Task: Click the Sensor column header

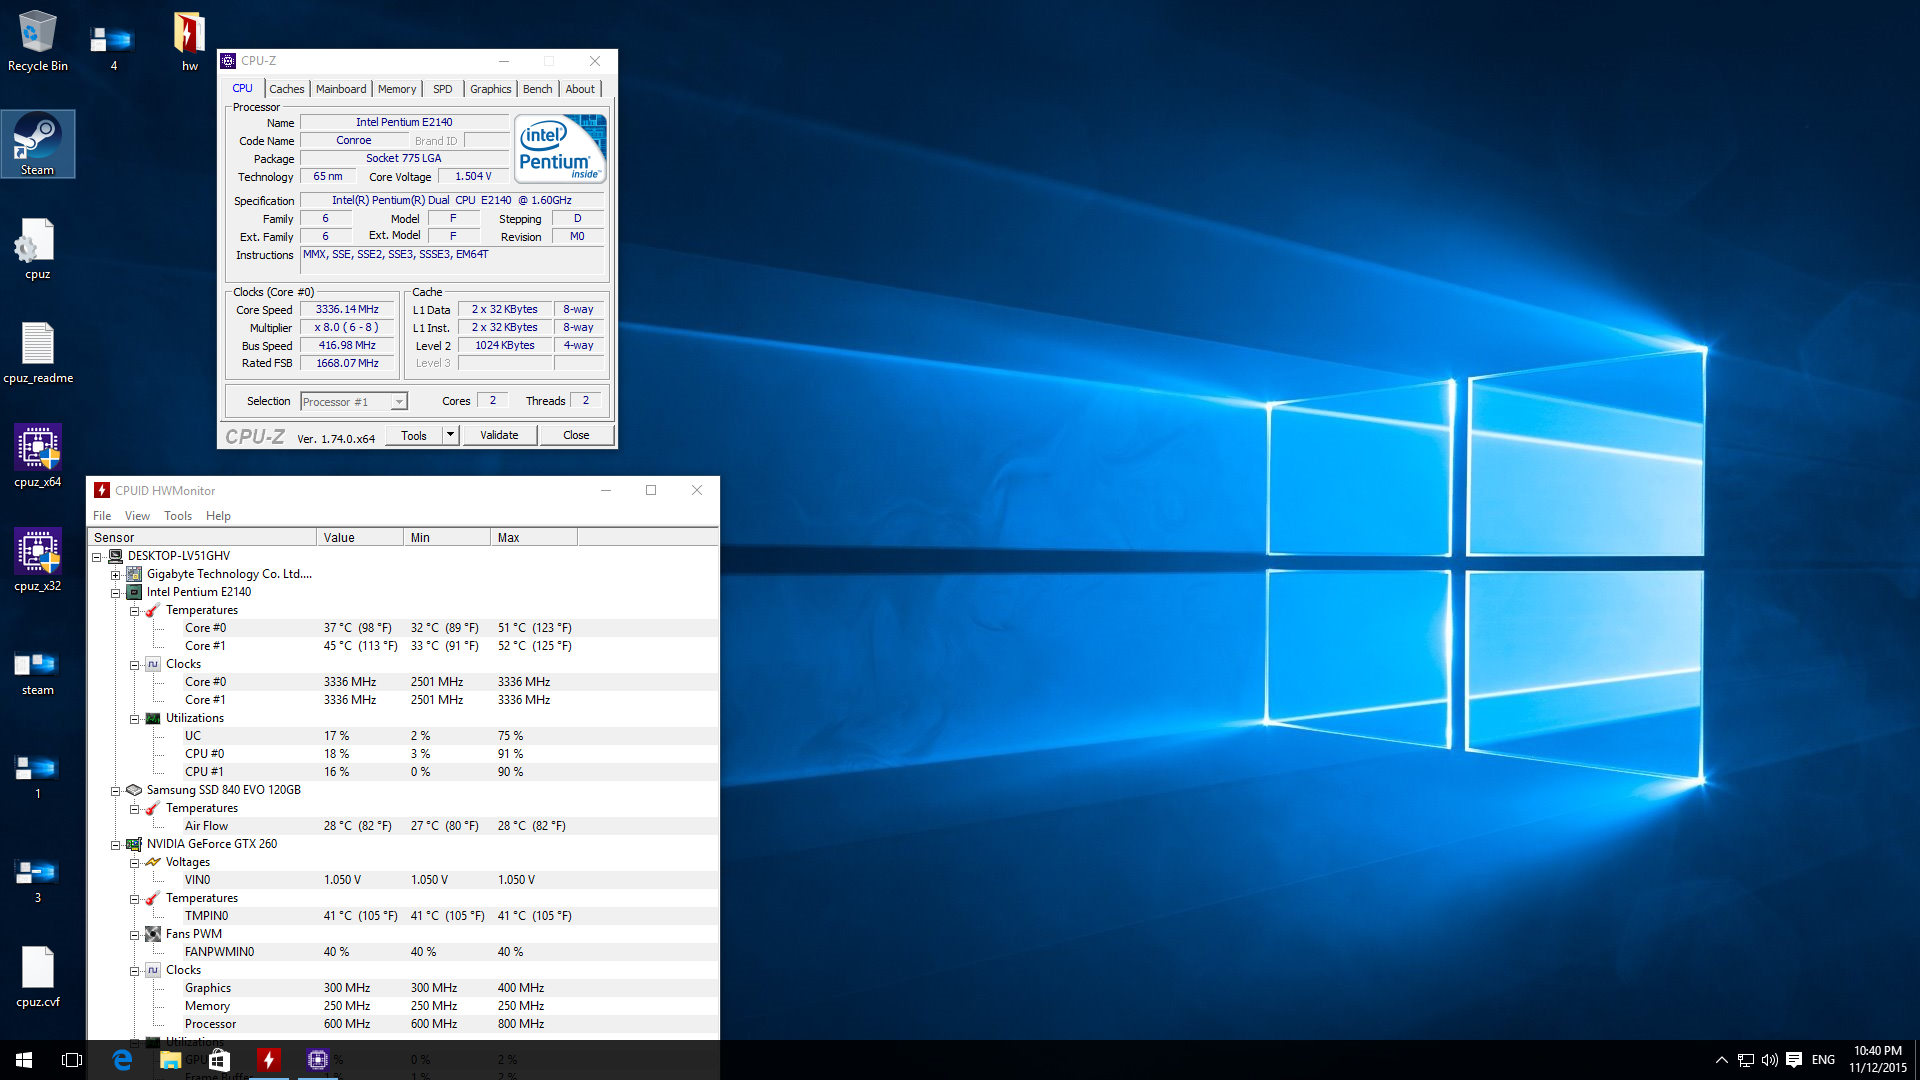Action: [203, 538]
